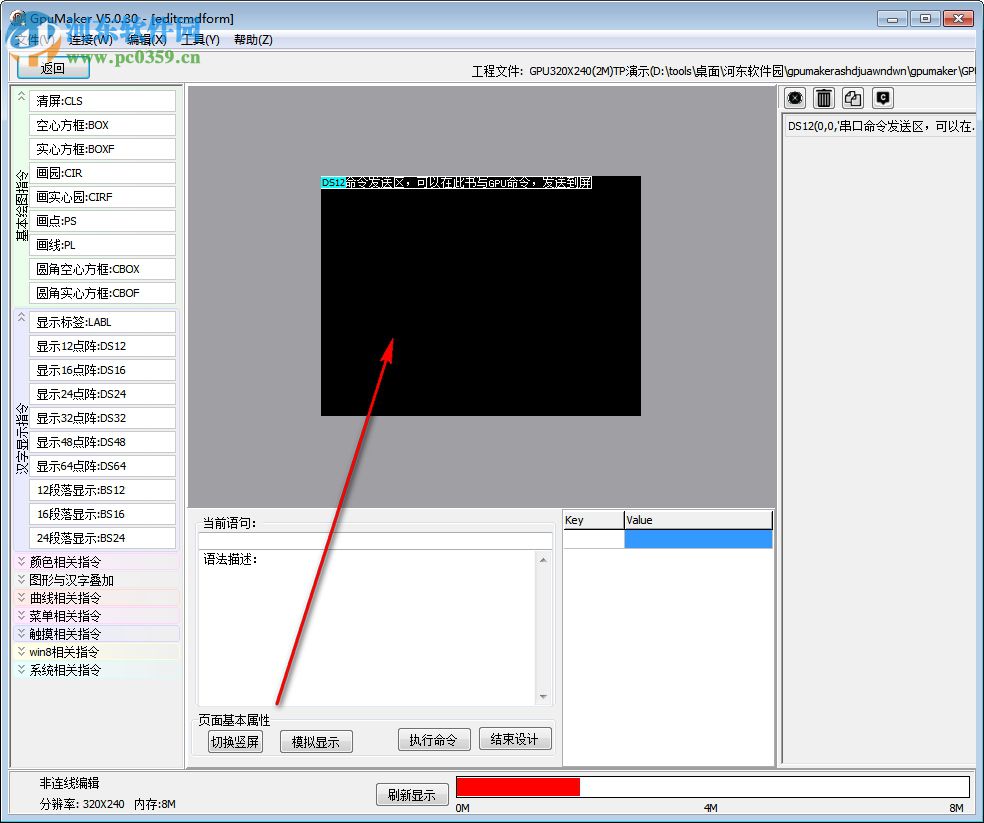Click the 返回 button
The image size is (984, 823).
pyautogui.click(x=51, y=66)
